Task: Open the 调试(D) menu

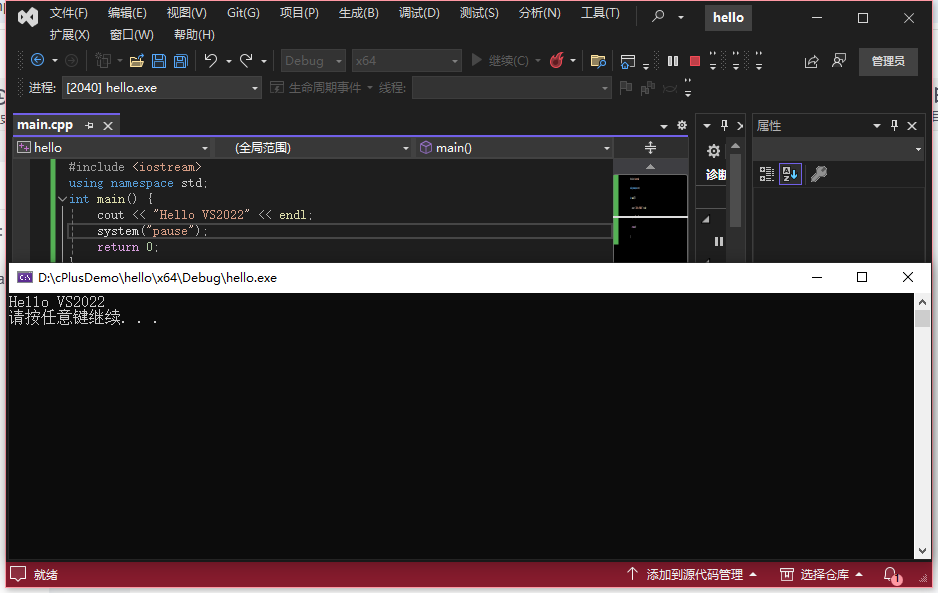Action: coord(419,13)
